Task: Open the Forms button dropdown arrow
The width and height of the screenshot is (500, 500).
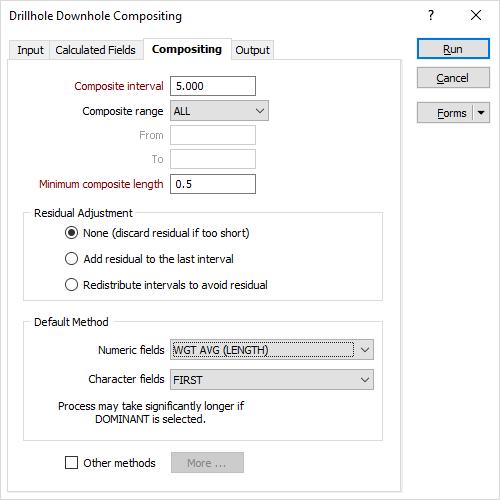Action: point(481,113)
